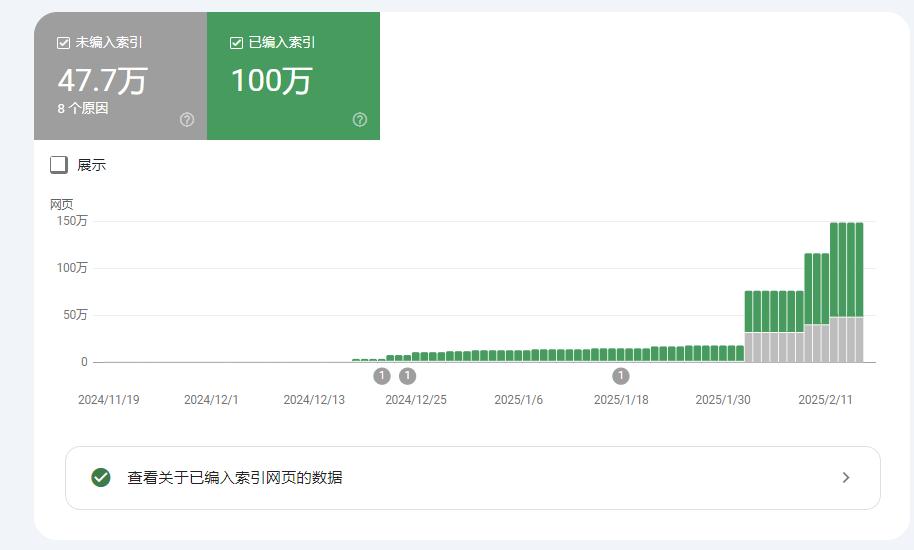
Task: Open leftmost annotation marker under the chart
Action: point(382,376)
